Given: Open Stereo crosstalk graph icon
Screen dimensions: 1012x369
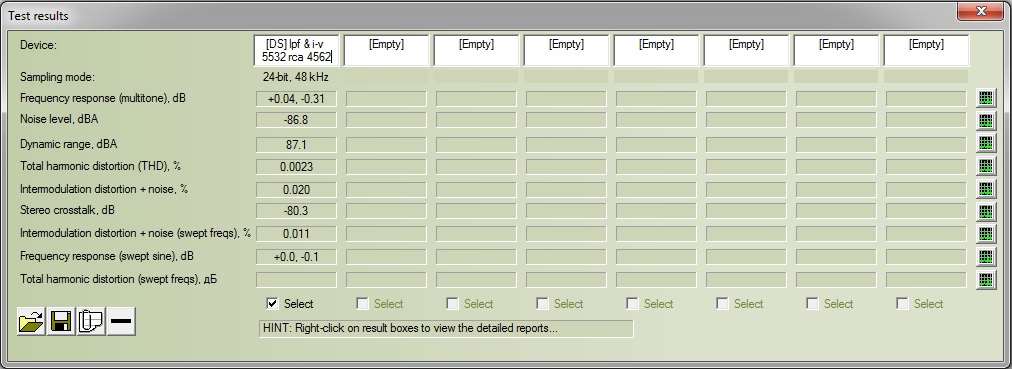Looking at the screenshot, I should click(986, 211).
